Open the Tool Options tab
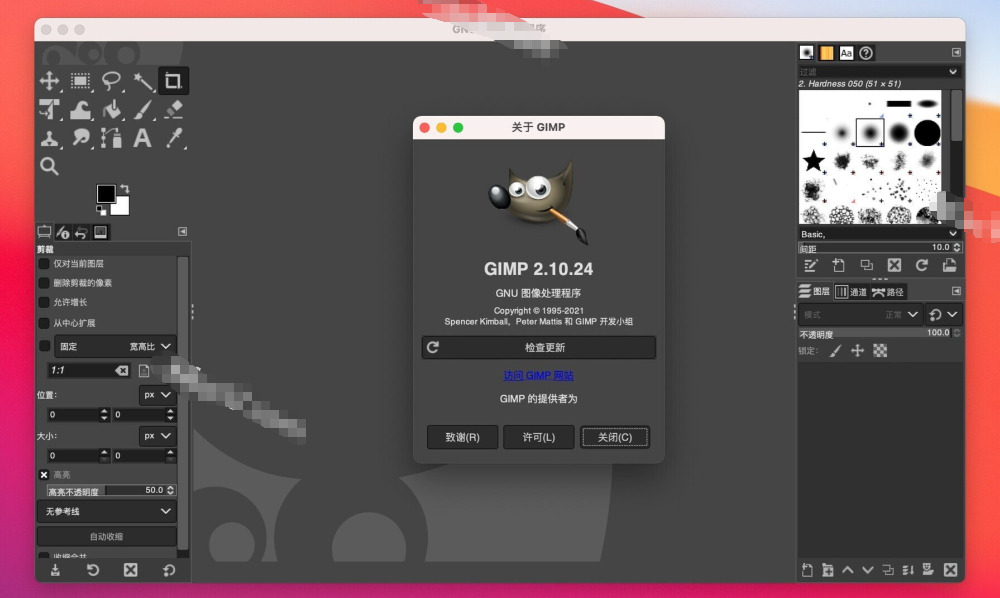This screenshot has width=1000, height=598. click(45, 232)
